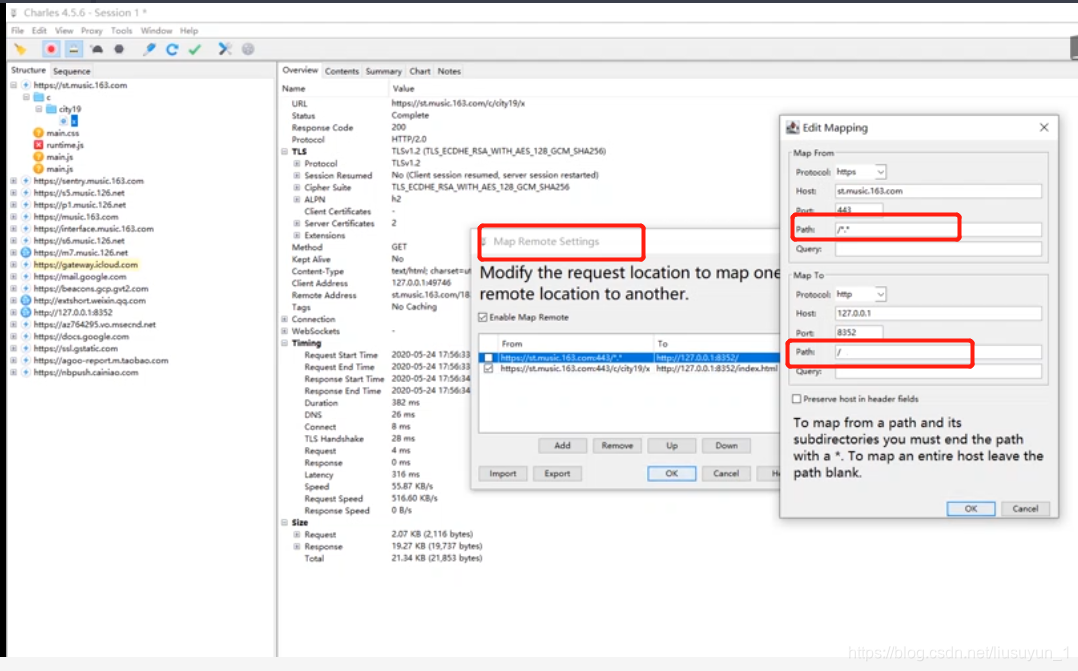Collapse the city19 folder node
1078x671 pixels.
coord(39,109)
